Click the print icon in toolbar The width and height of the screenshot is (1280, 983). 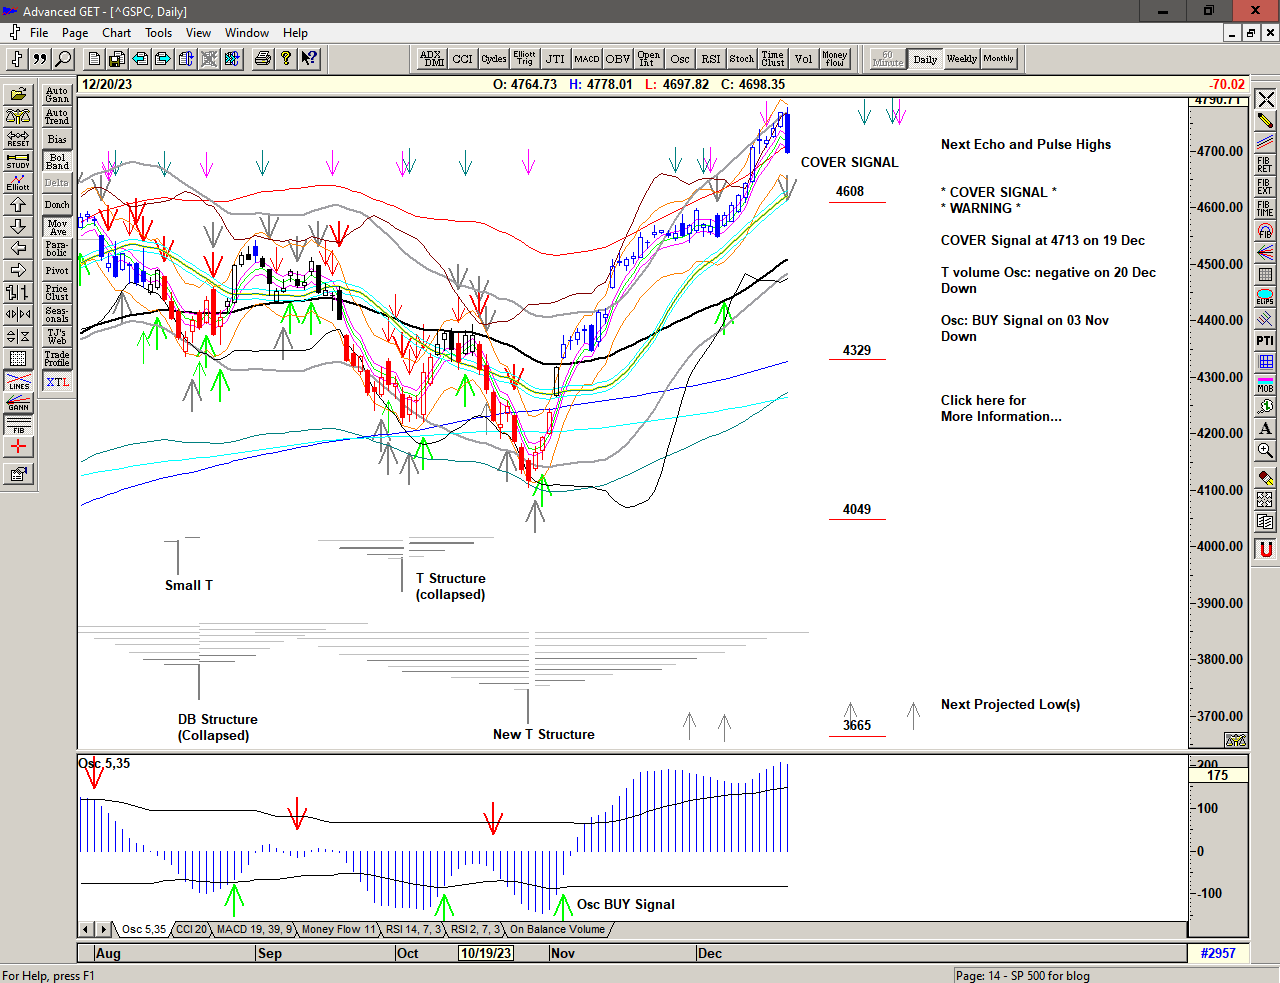click(262, 59)
